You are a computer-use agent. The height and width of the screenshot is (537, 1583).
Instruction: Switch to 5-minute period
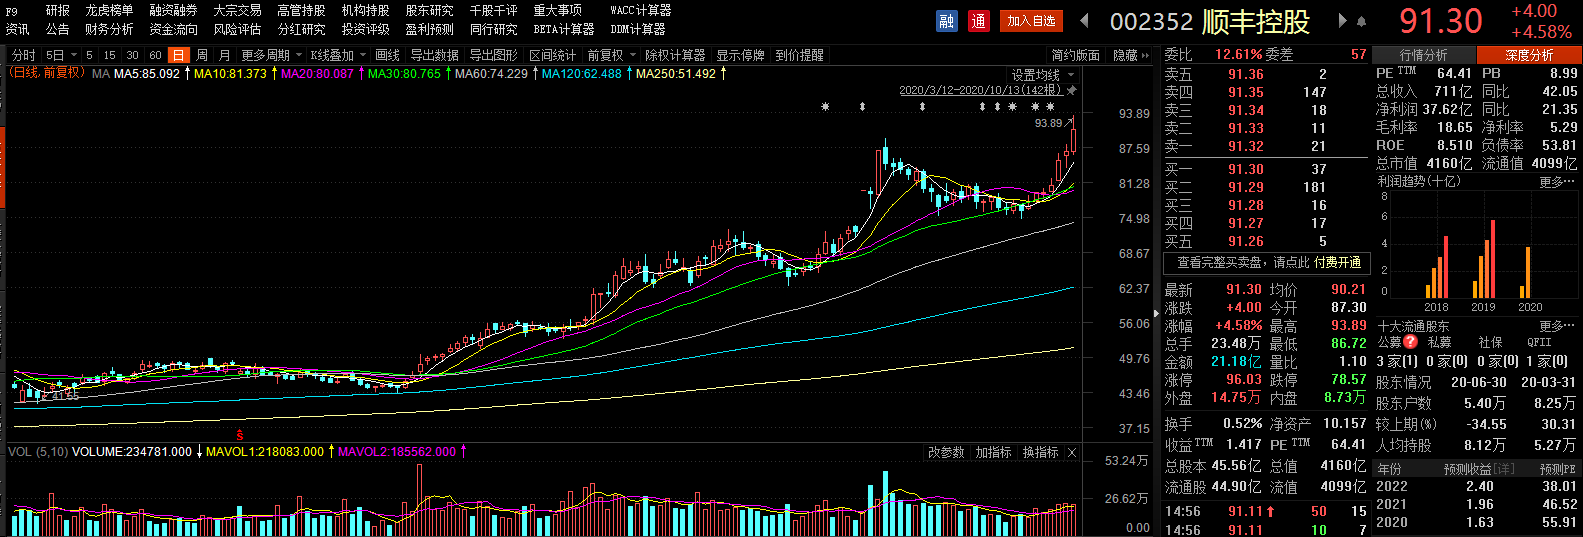(x=89, y=55)
